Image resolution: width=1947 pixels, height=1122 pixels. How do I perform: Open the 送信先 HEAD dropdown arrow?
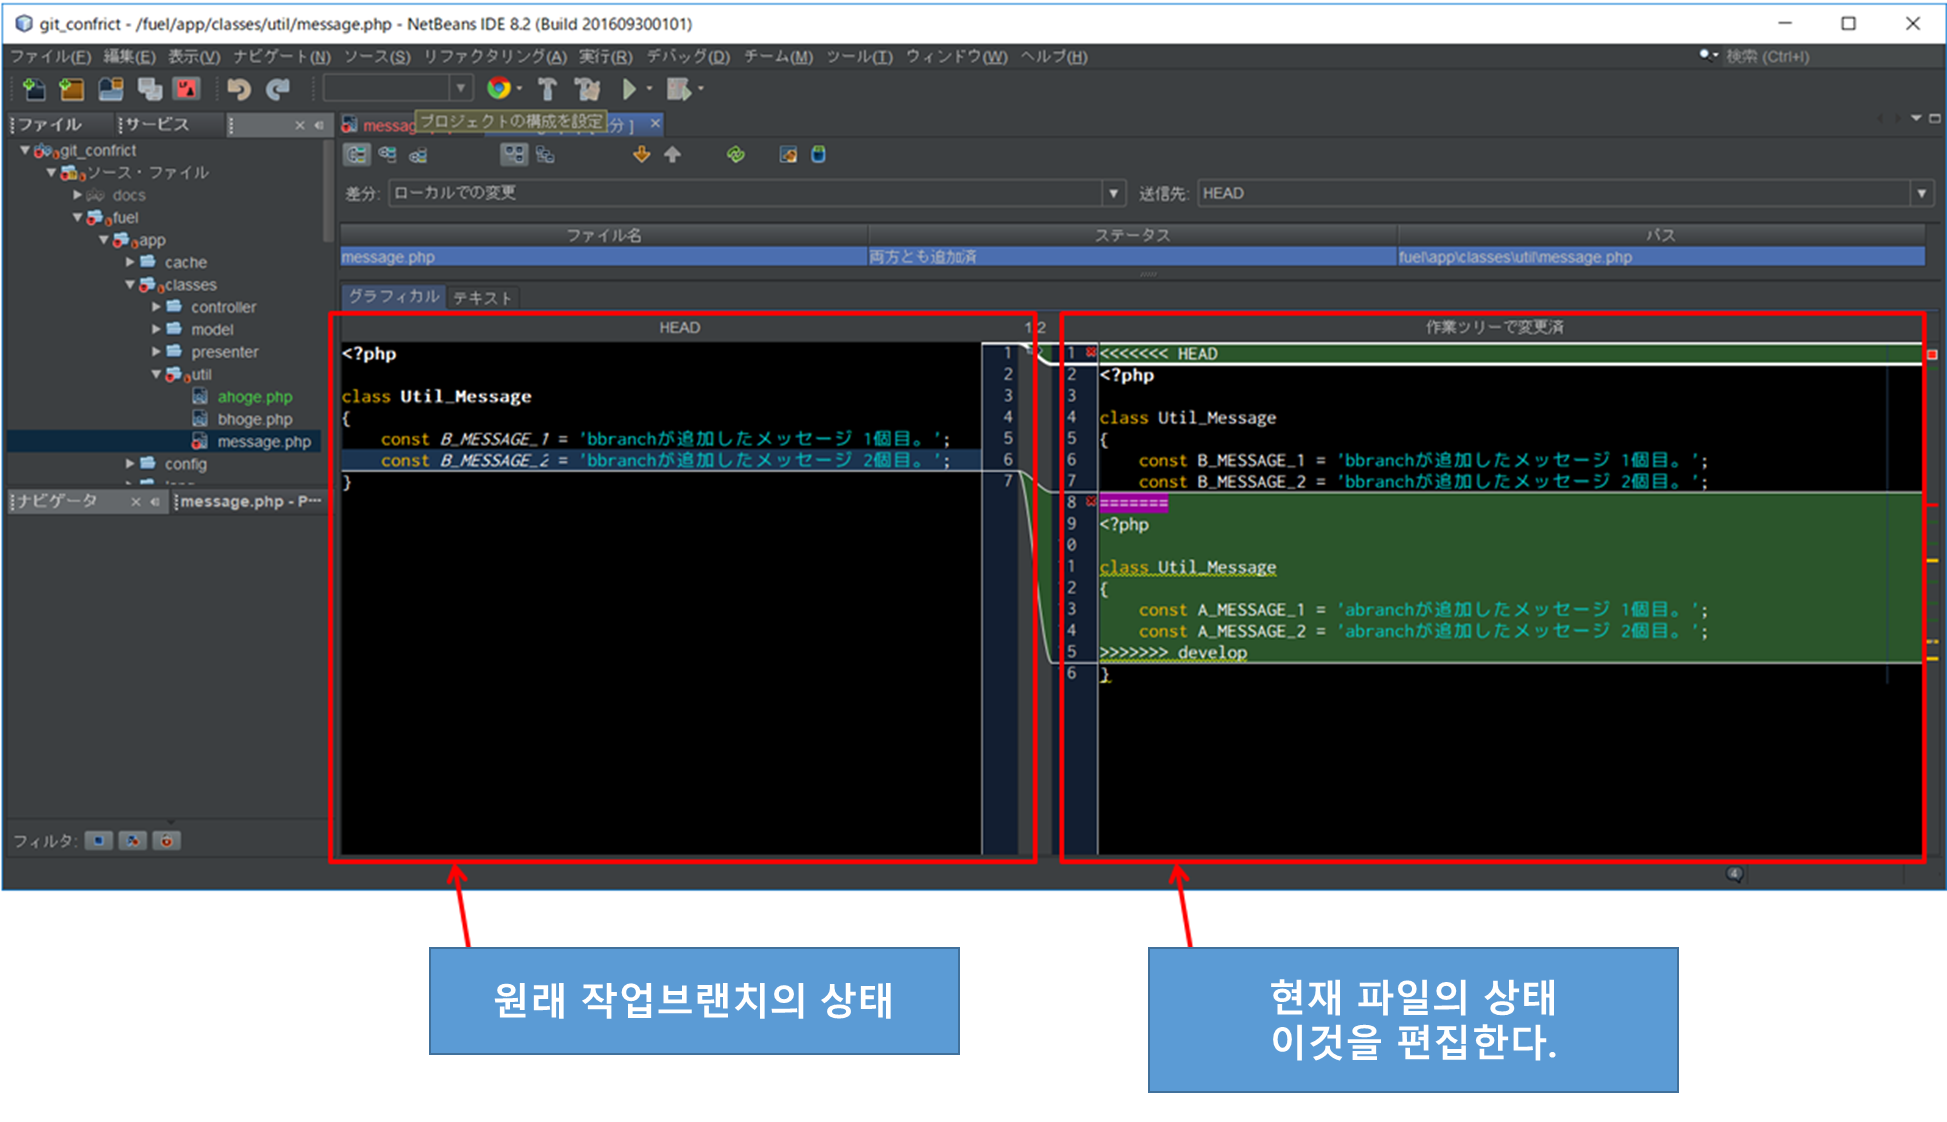(x=1921, y=193)
